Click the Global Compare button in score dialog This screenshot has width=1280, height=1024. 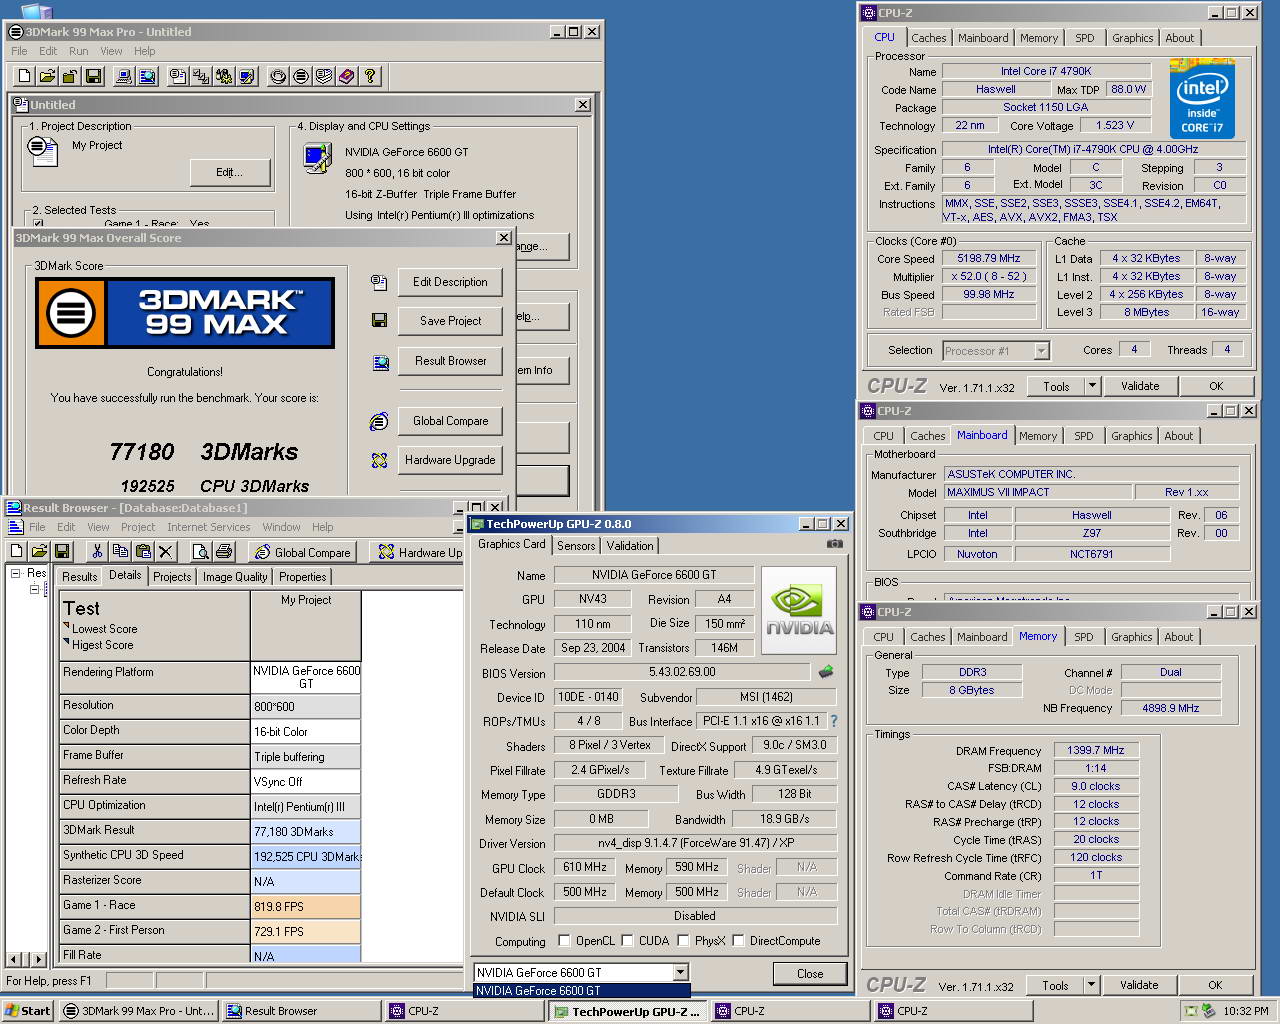450,421
